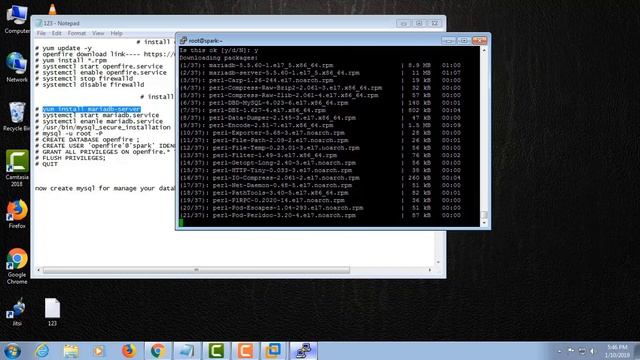Click the Notepad horizontal scrollbar thumb

(196, 270)
